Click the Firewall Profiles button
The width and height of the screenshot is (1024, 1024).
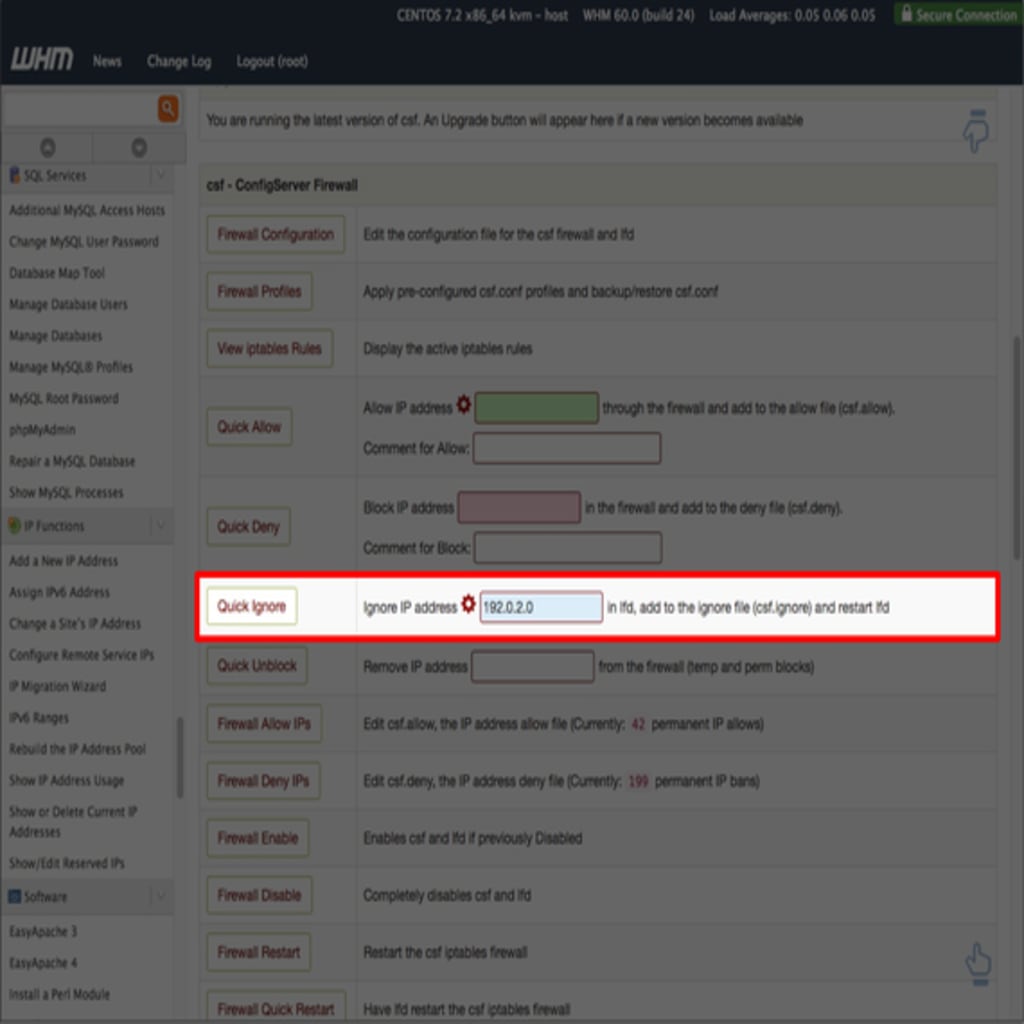tap(259, 291)
